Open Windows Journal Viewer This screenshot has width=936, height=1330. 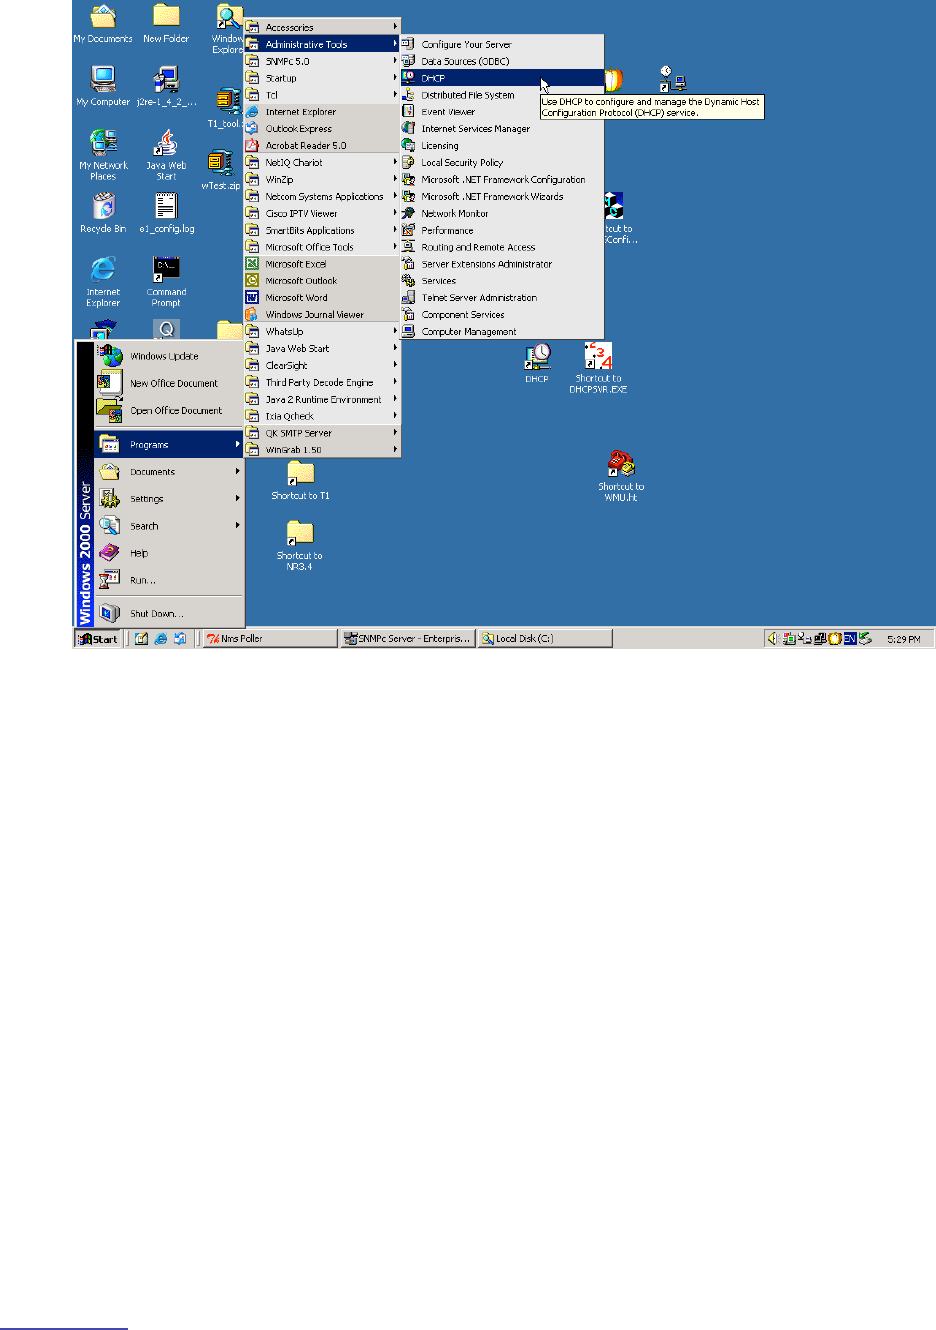(323, 314)
